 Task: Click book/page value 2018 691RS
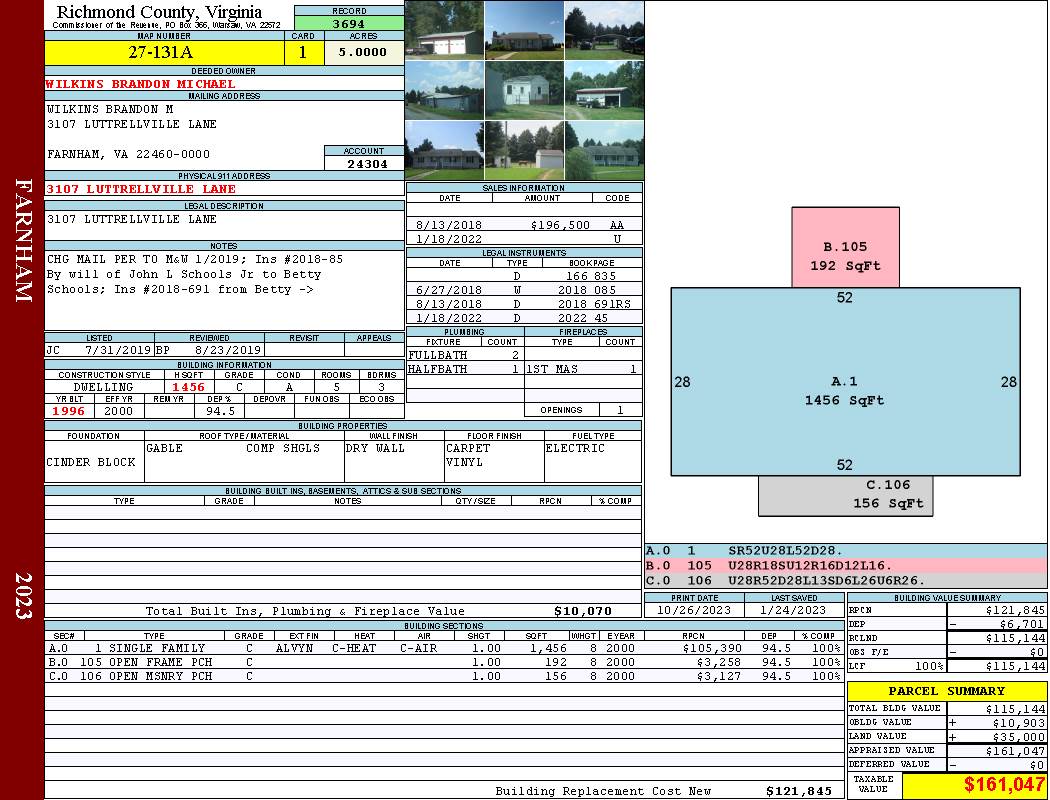tap(594, 304)
